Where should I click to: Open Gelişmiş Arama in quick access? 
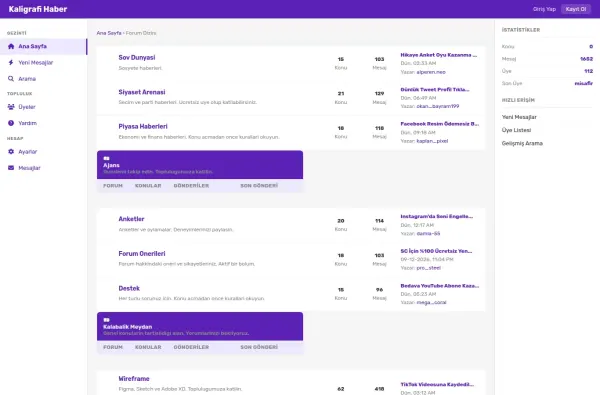522,144
